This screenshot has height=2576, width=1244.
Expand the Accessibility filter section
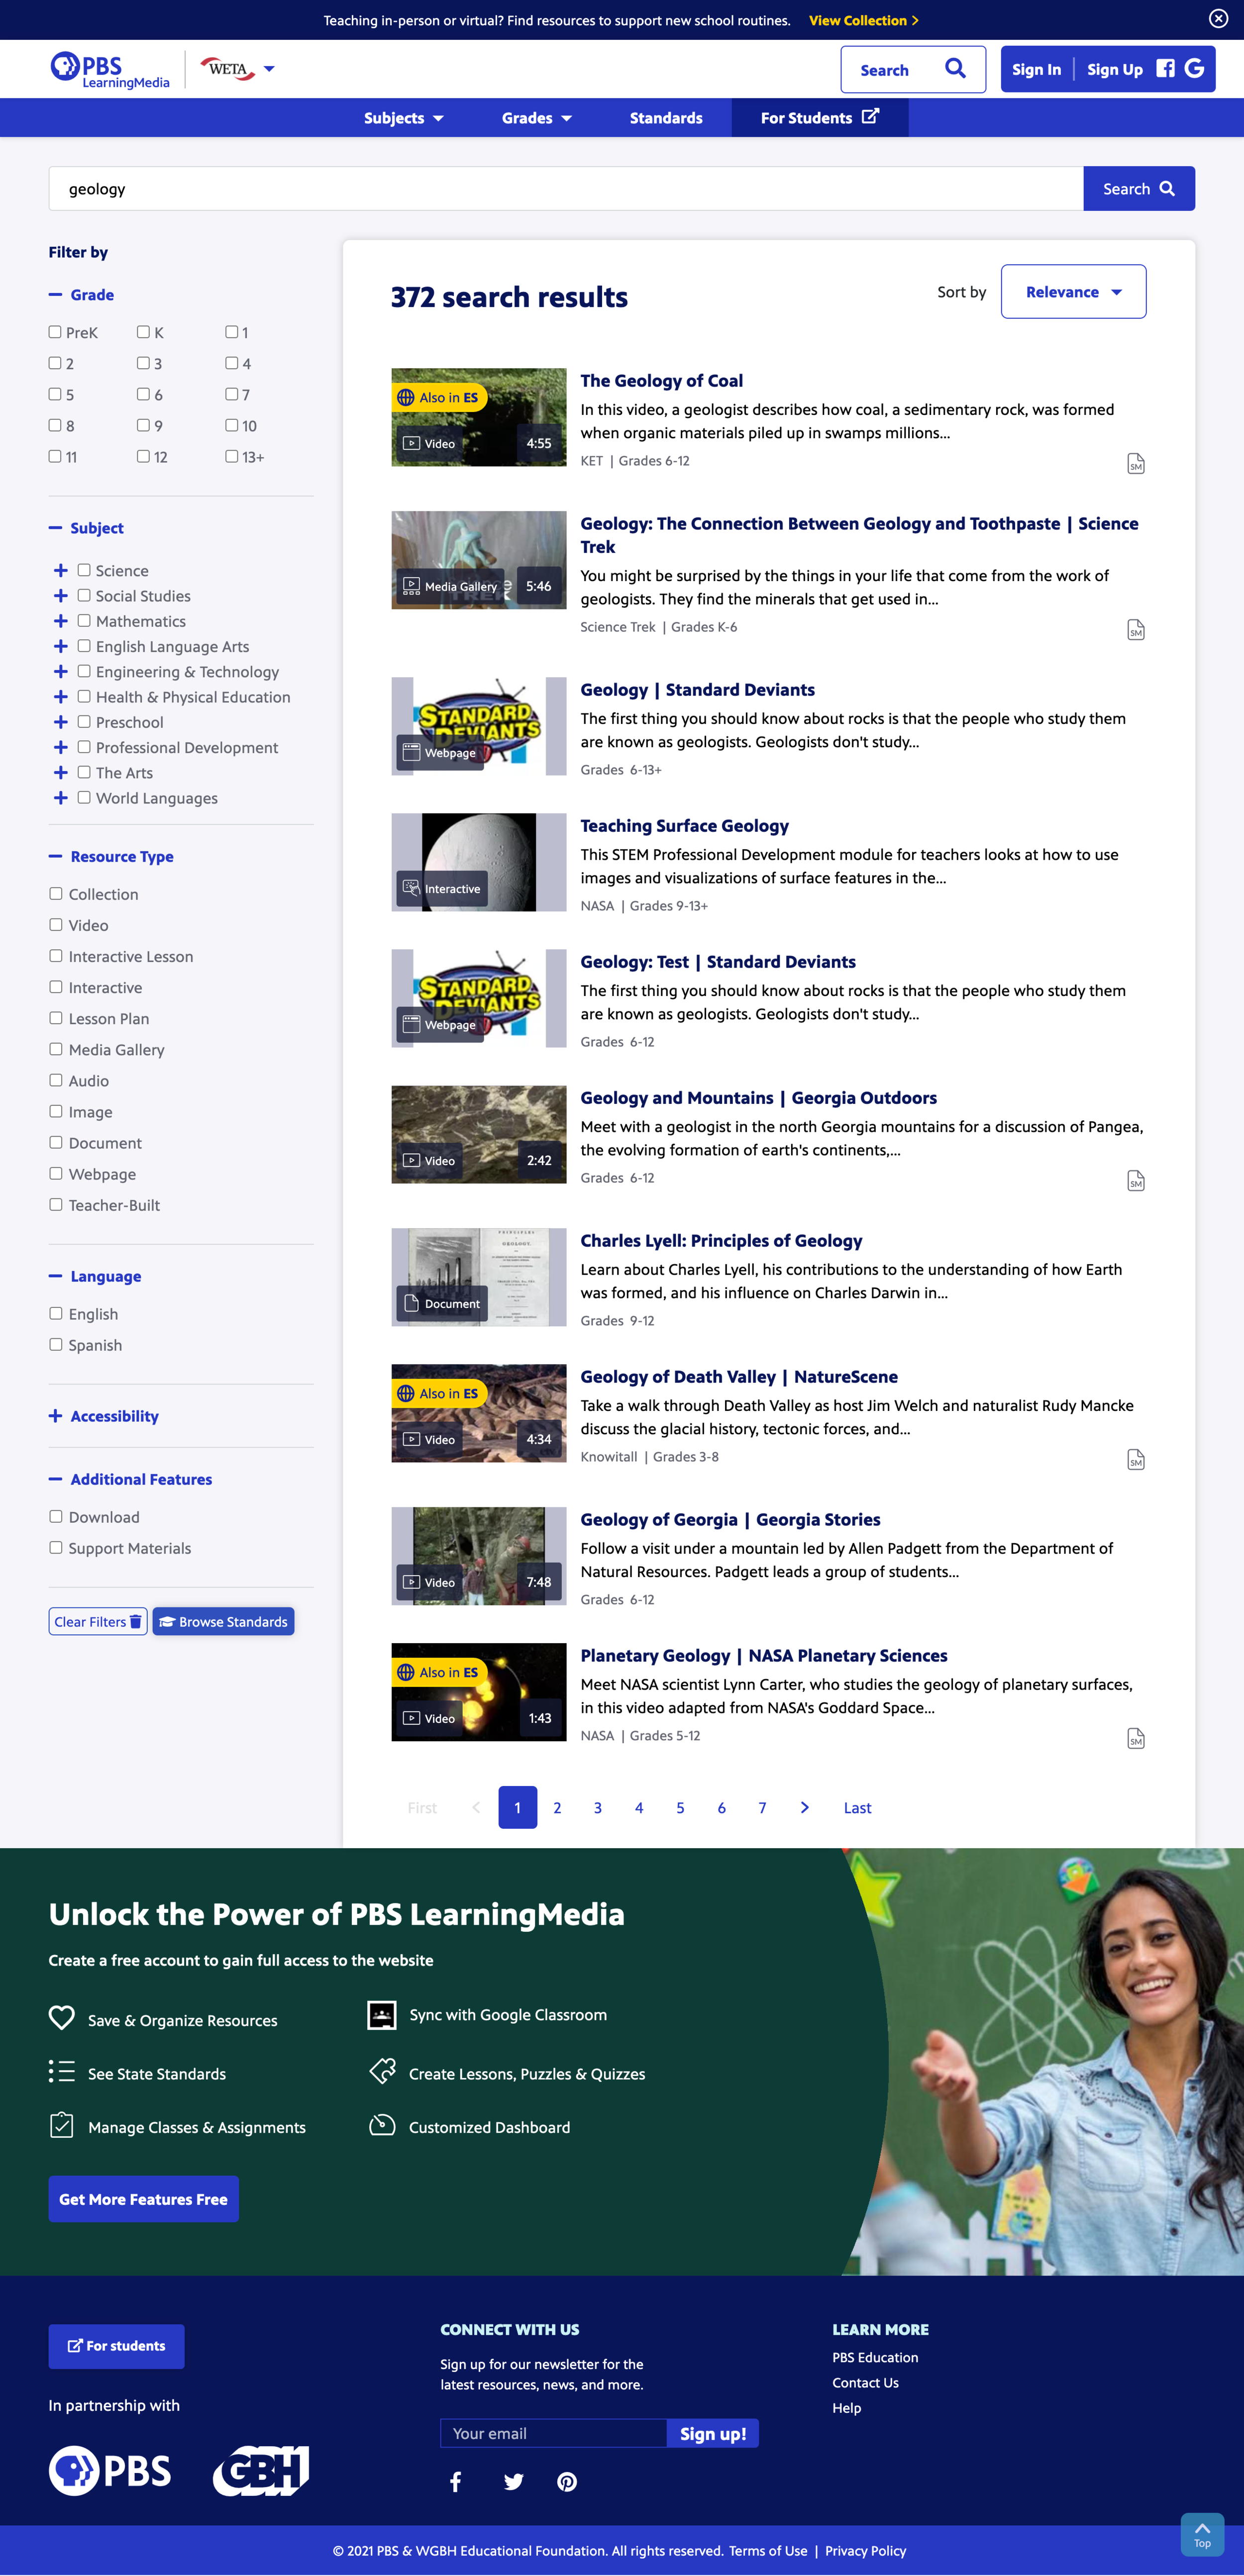pos(104,1417)
